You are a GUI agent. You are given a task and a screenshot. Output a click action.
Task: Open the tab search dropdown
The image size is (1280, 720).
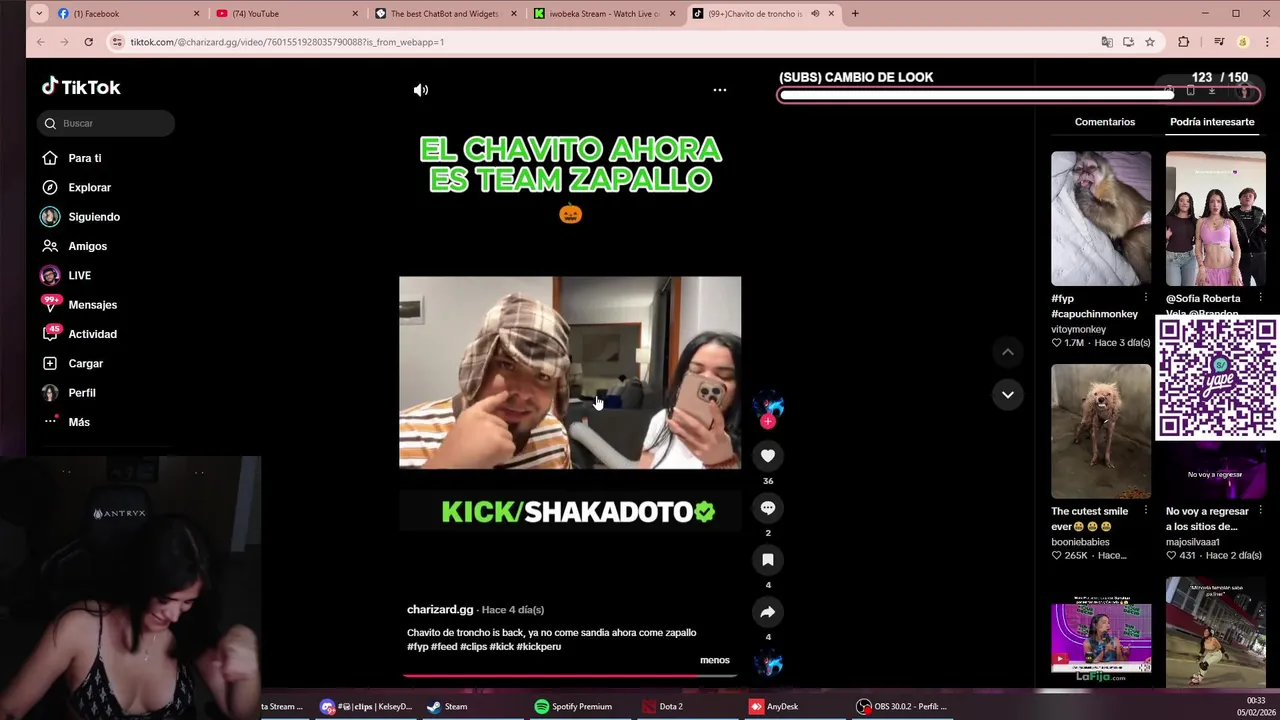39,14
